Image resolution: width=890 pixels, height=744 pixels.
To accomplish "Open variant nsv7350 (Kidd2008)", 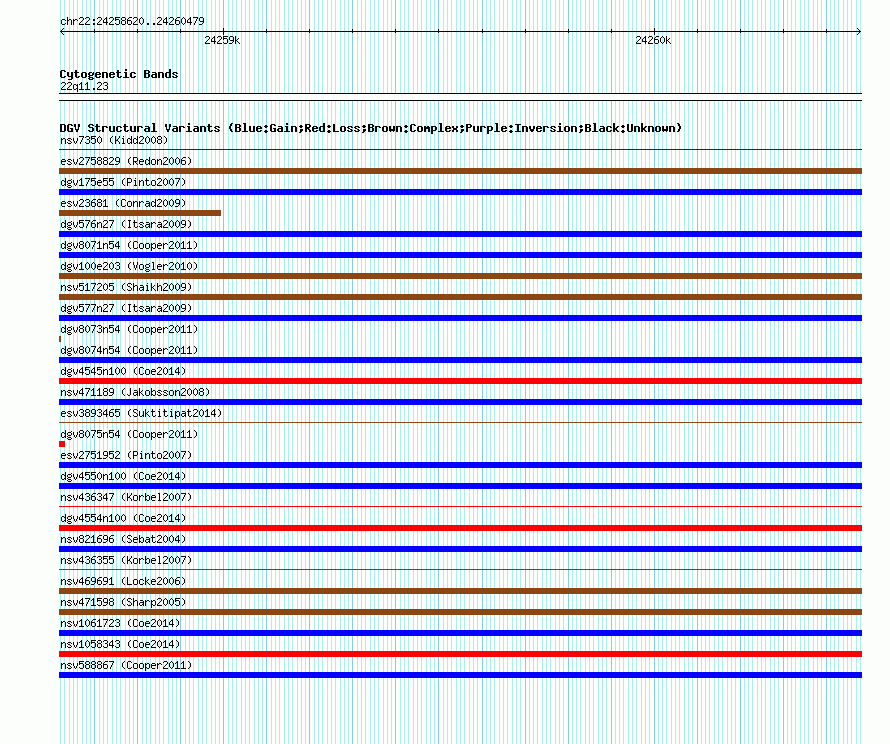I will pos(114,140).
